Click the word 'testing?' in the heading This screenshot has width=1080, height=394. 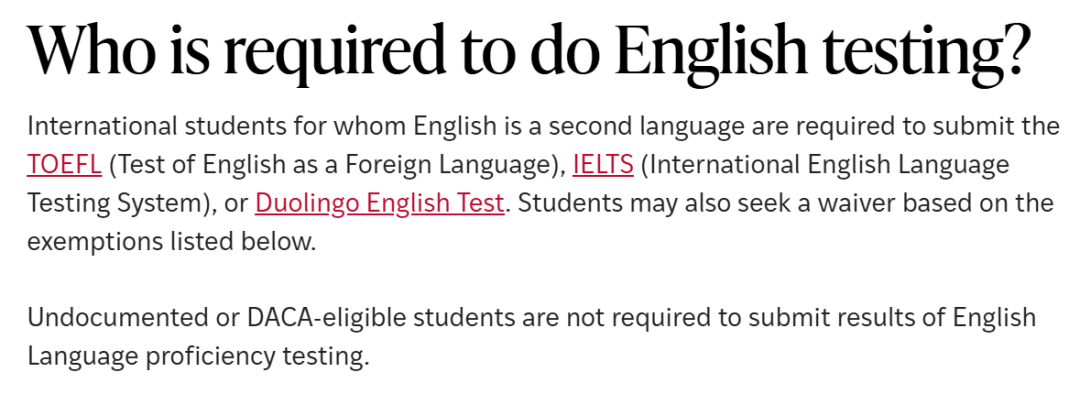[925, 52]
